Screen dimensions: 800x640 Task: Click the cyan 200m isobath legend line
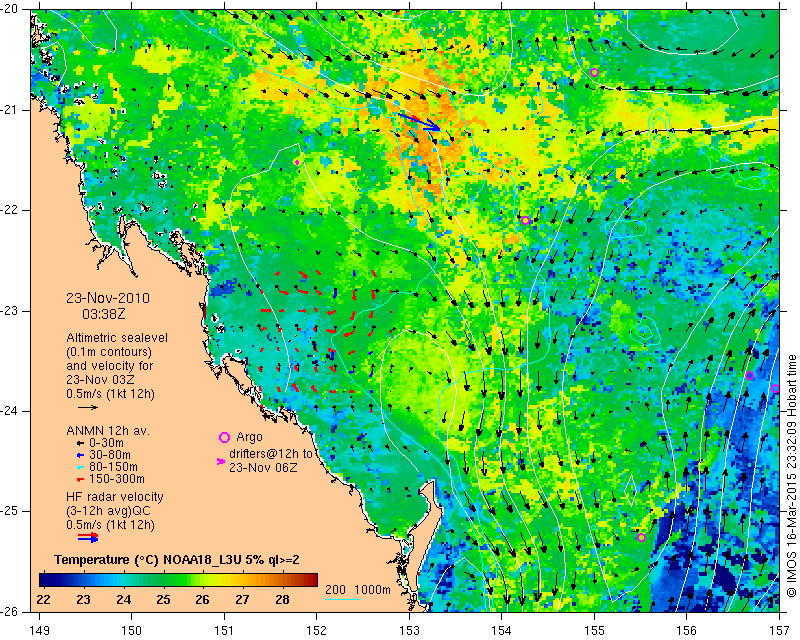coord(342,600)
